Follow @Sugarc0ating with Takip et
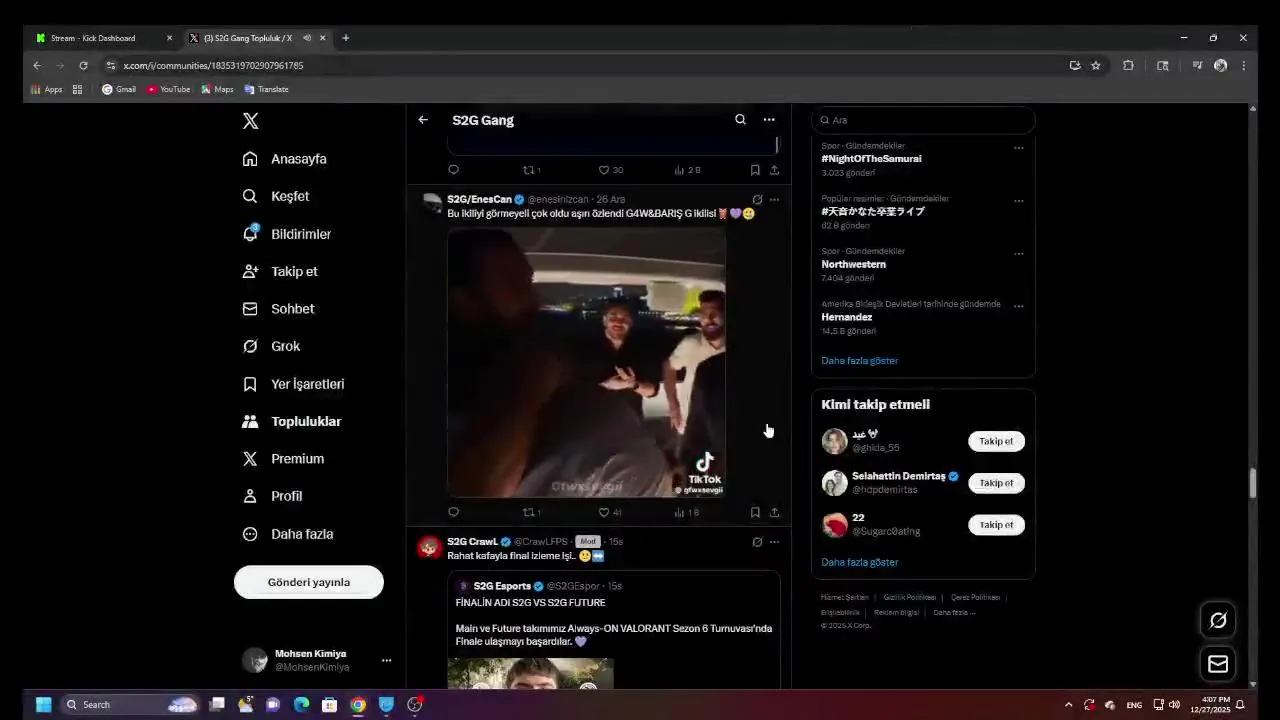The width and height of the screenshot is (1280, 720). coord(996,525)
